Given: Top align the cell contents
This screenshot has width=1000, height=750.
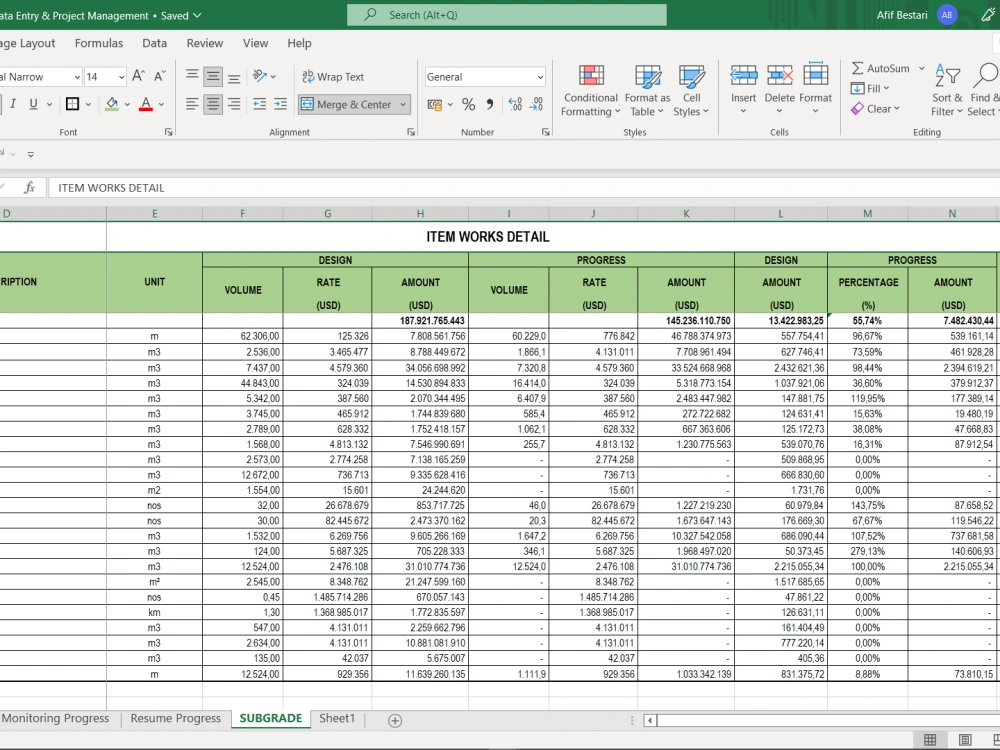Looking at the screenshot, I should click(x=192, y=77).
